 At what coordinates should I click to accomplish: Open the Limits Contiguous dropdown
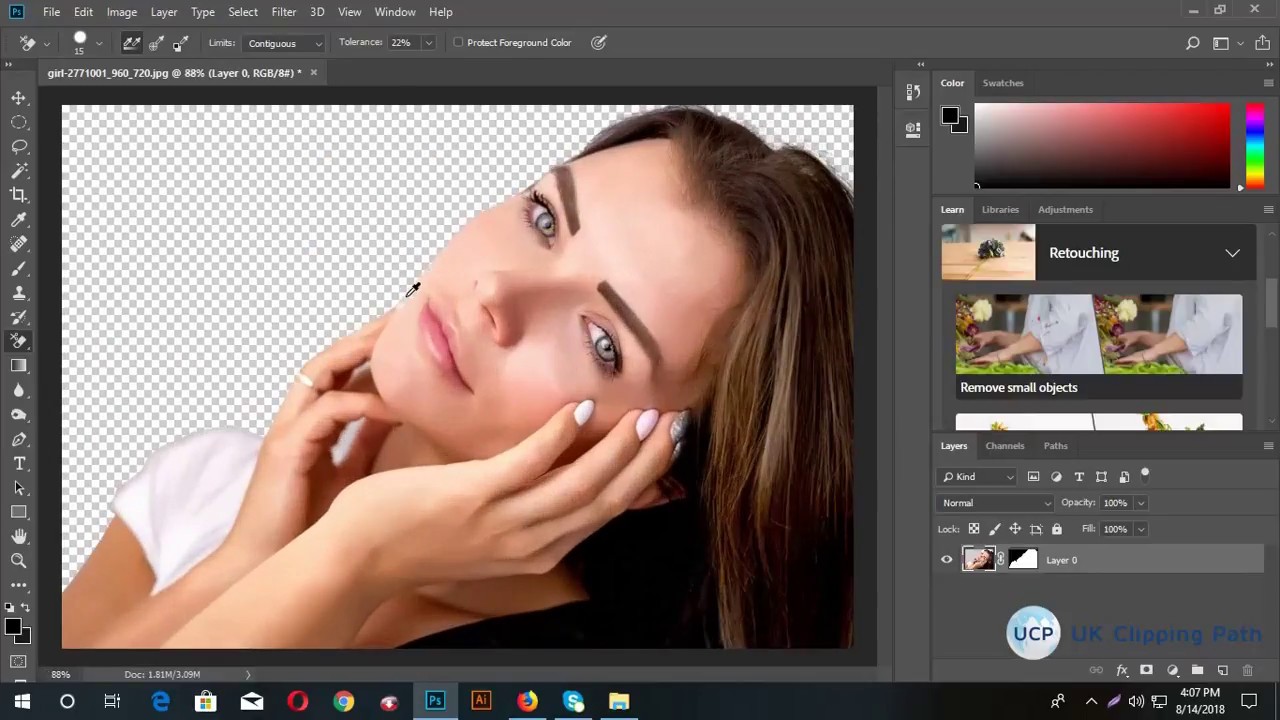pos(285,43)
